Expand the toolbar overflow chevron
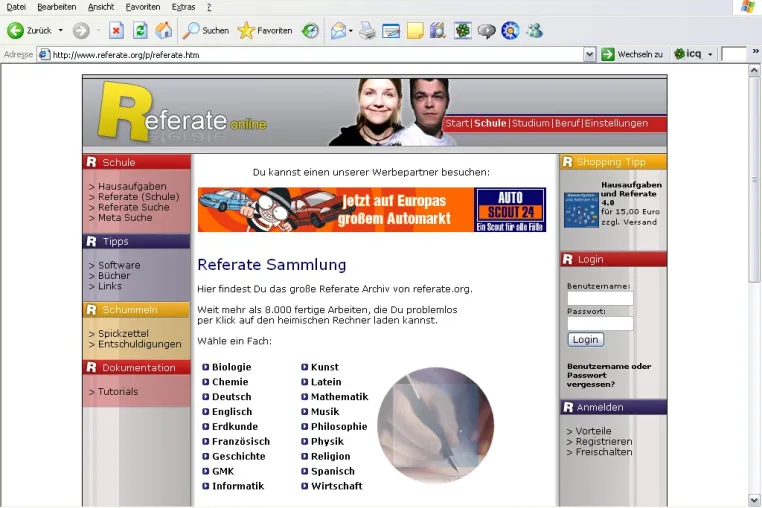The height and width of the screenshot is (508, 762). [756, 51]
